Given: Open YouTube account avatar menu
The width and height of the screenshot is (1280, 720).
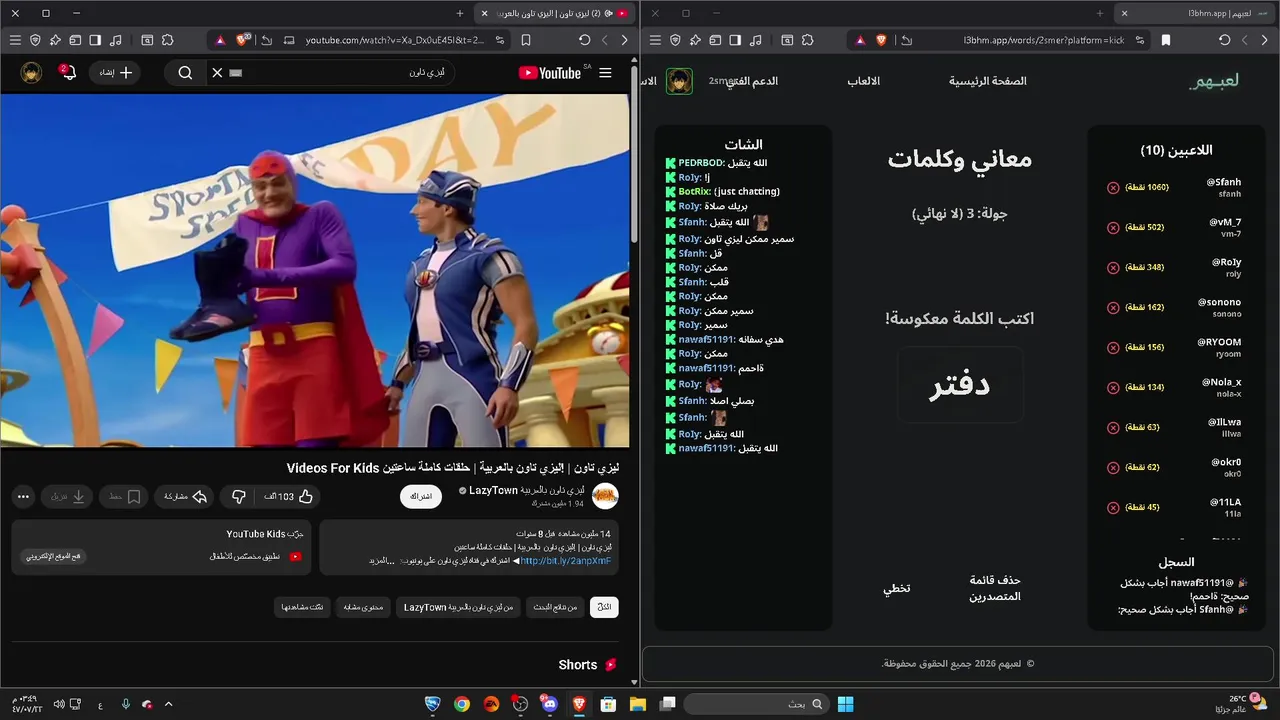Looking at the screenshot, I should coord(31,73).
